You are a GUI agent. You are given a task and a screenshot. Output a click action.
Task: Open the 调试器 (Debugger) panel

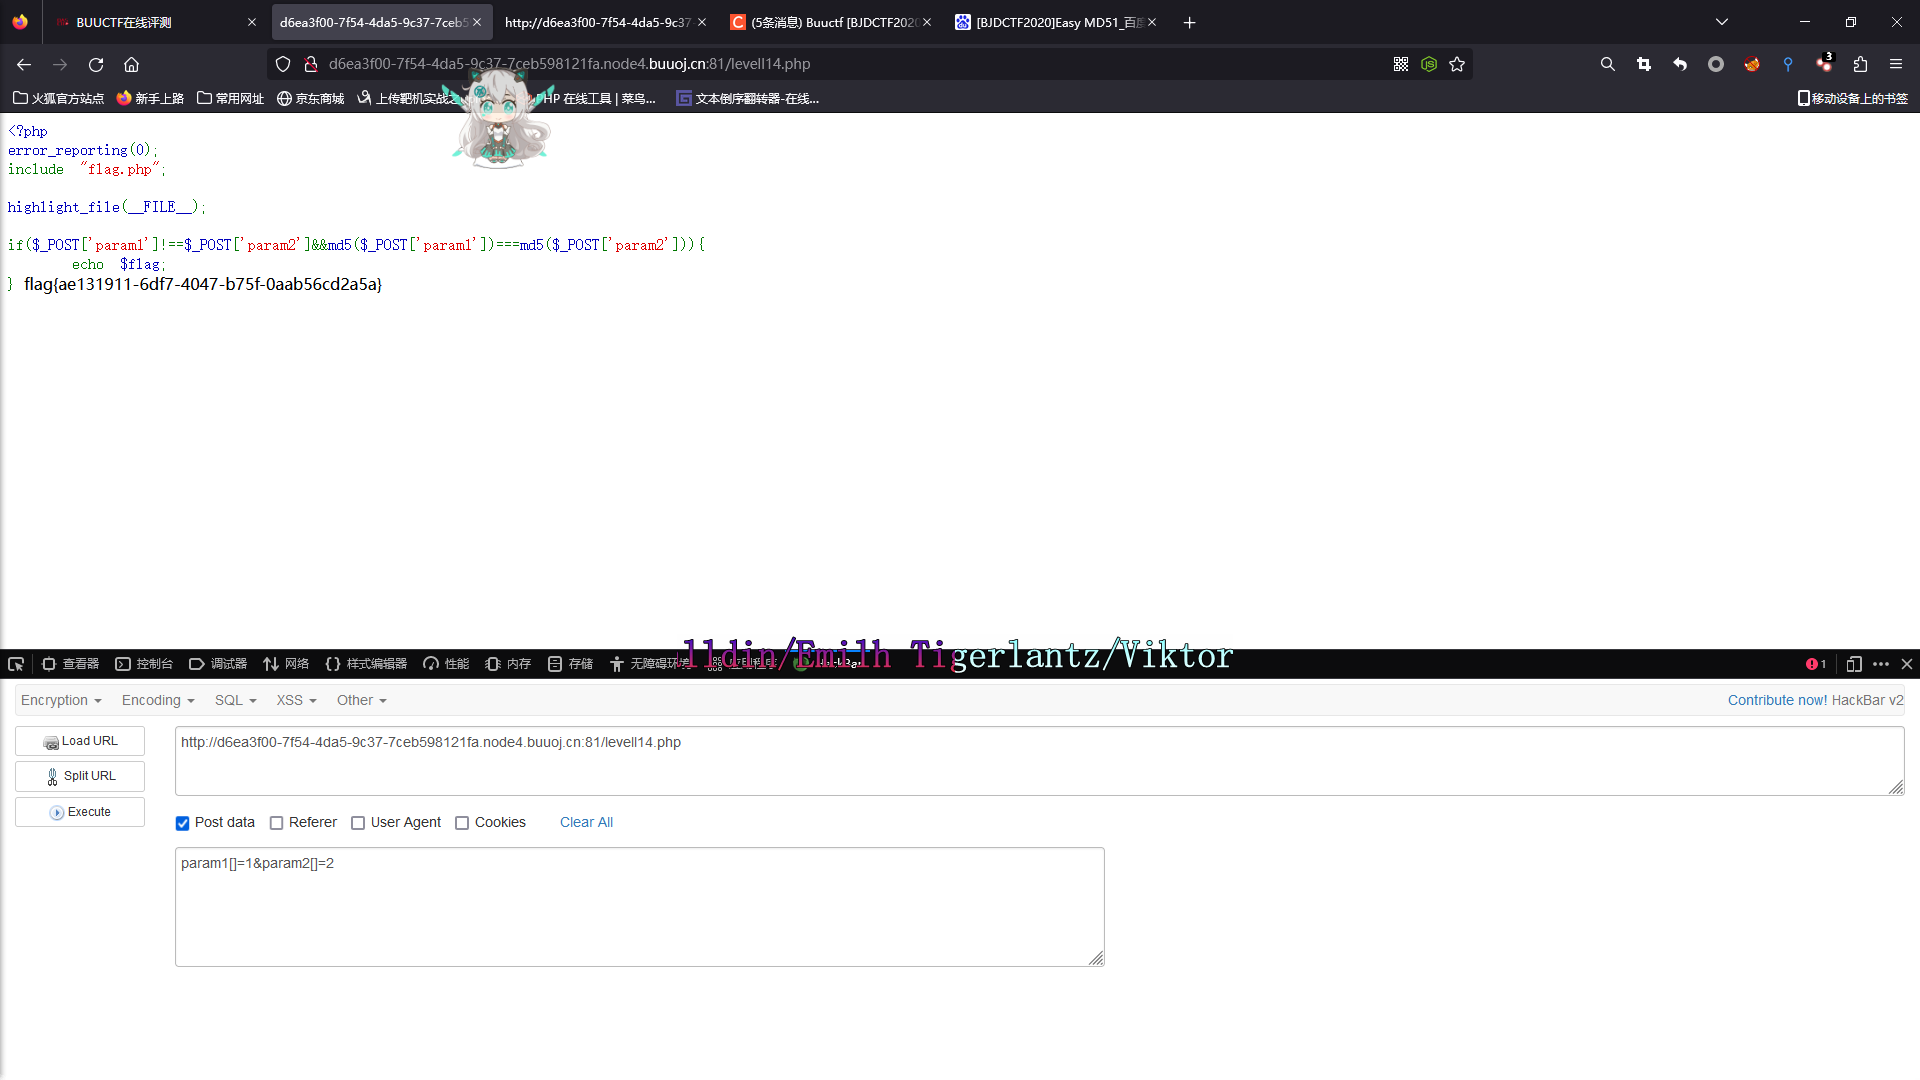tap(218, 663)
